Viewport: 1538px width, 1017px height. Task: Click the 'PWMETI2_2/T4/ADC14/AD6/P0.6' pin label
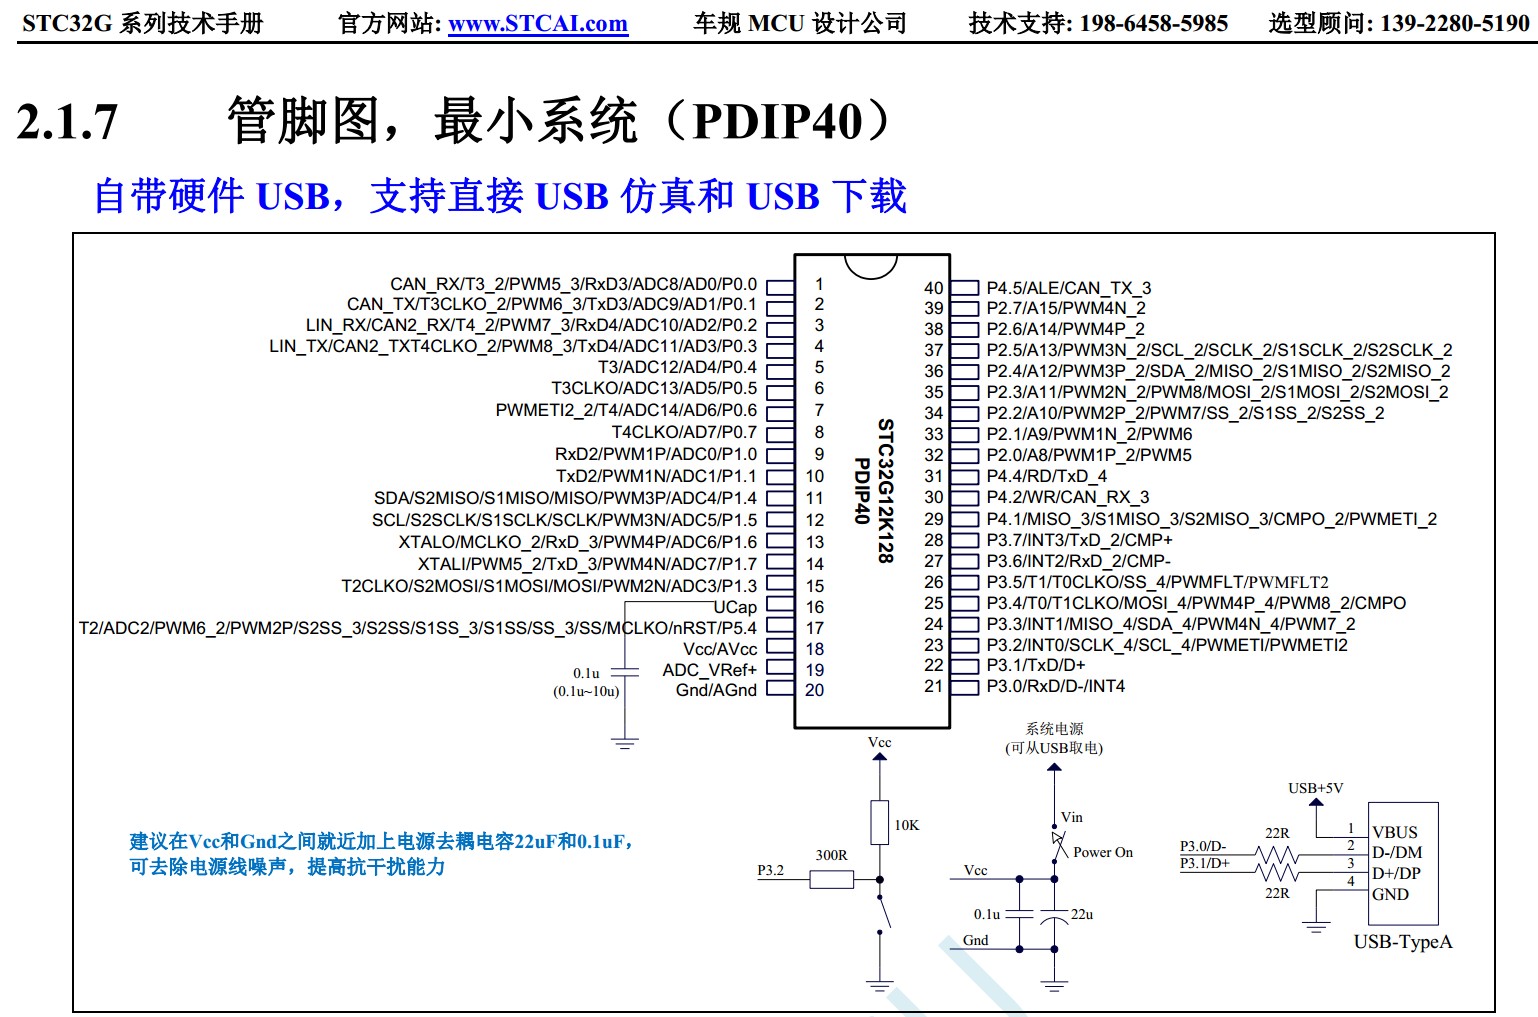pos(626,410)
